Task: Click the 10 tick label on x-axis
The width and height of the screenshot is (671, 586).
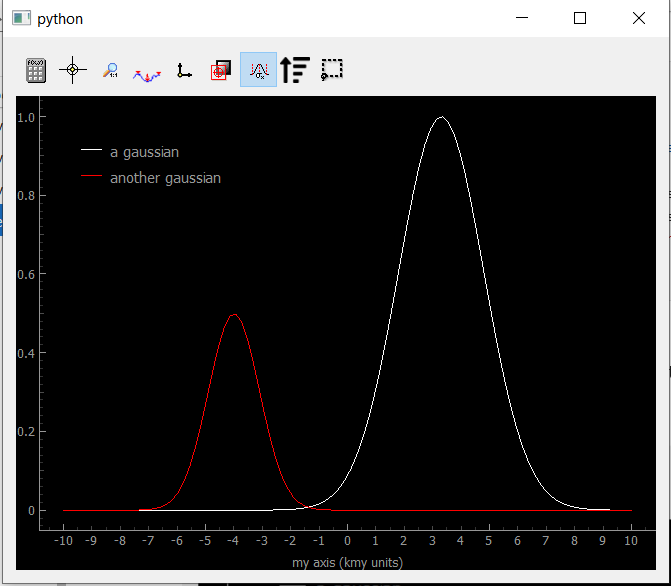Action: [x=631, y=541]
